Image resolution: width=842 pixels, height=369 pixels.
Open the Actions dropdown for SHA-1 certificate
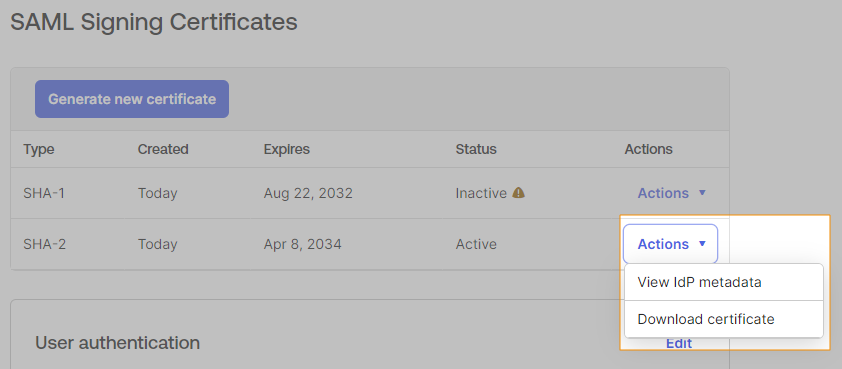pos(671,193)
